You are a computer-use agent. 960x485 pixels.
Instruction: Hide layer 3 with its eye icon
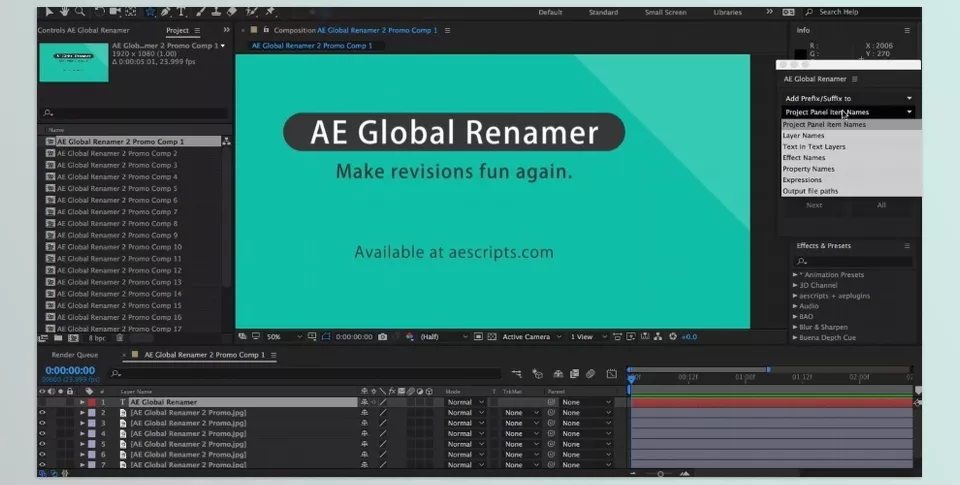[x=42, y=423]
